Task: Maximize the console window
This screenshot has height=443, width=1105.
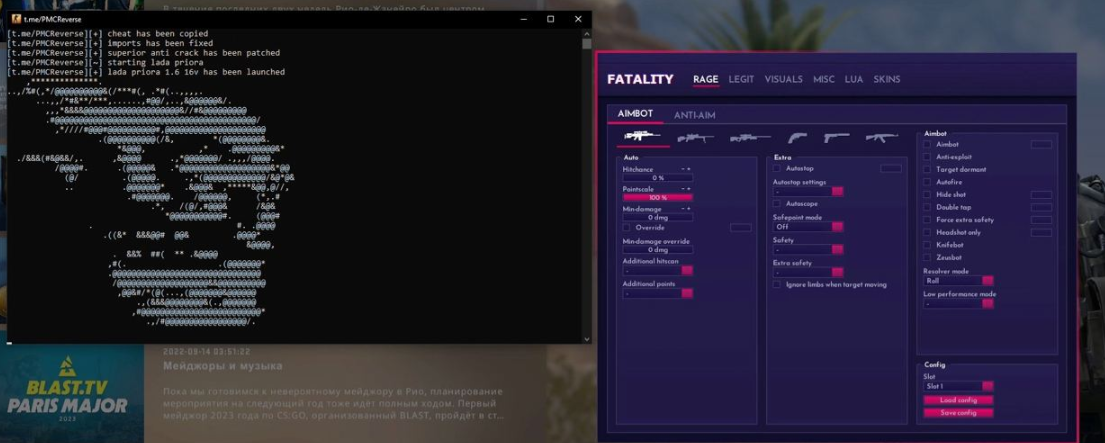Action: click(550, 19)
